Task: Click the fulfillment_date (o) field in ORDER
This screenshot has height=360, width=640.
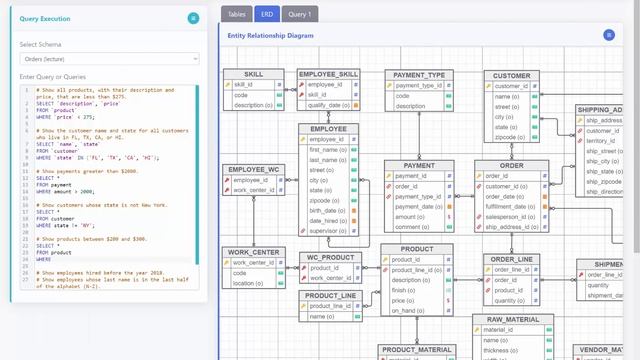Action: [510, 207]
